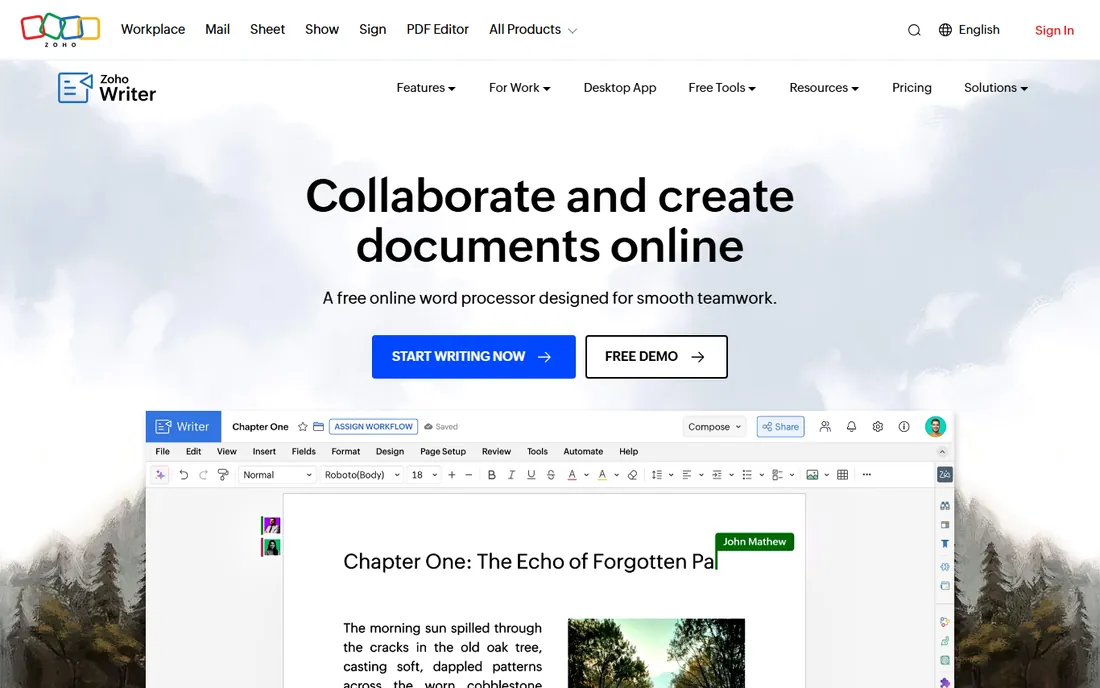The height and width of the screenshot is (688, 1100).
Task: Open collaborators people icon
Action: point(825,426)
